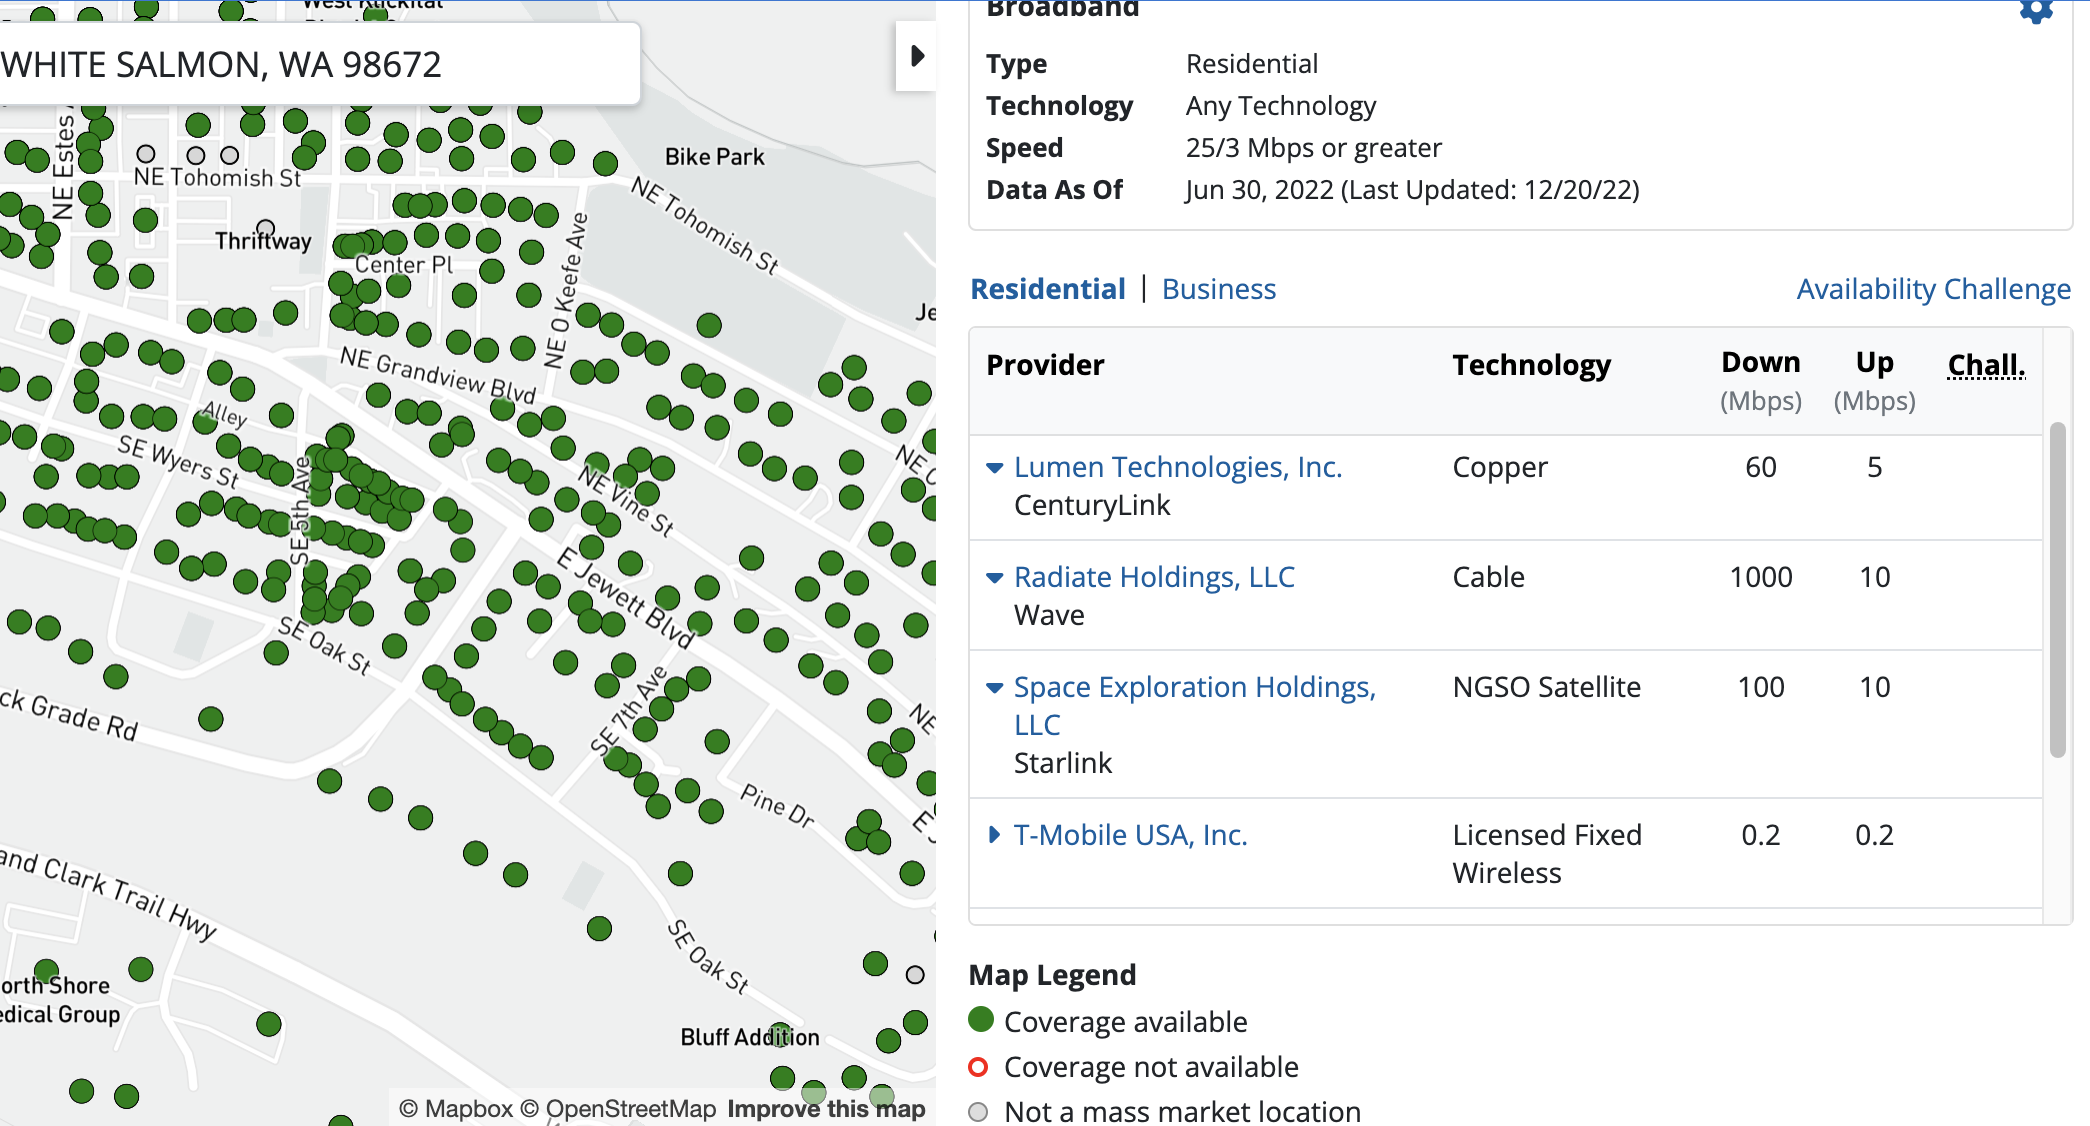This screenshot has width=2090, height=1126.
Task: Click the 1000 Mbps download value
Action: (x=1761, y=577)
